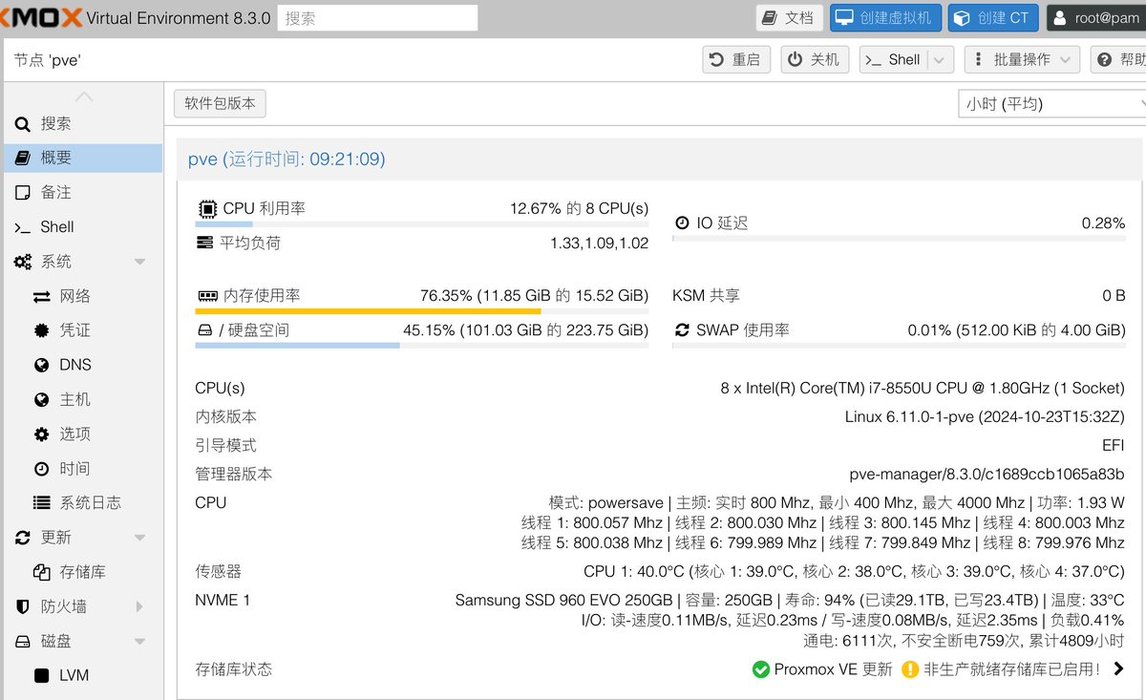This screenshot has height=700, width=1146.
Task: Open 系统日志 list icon item
Action: pyautogui.click(x=41, y=503)
